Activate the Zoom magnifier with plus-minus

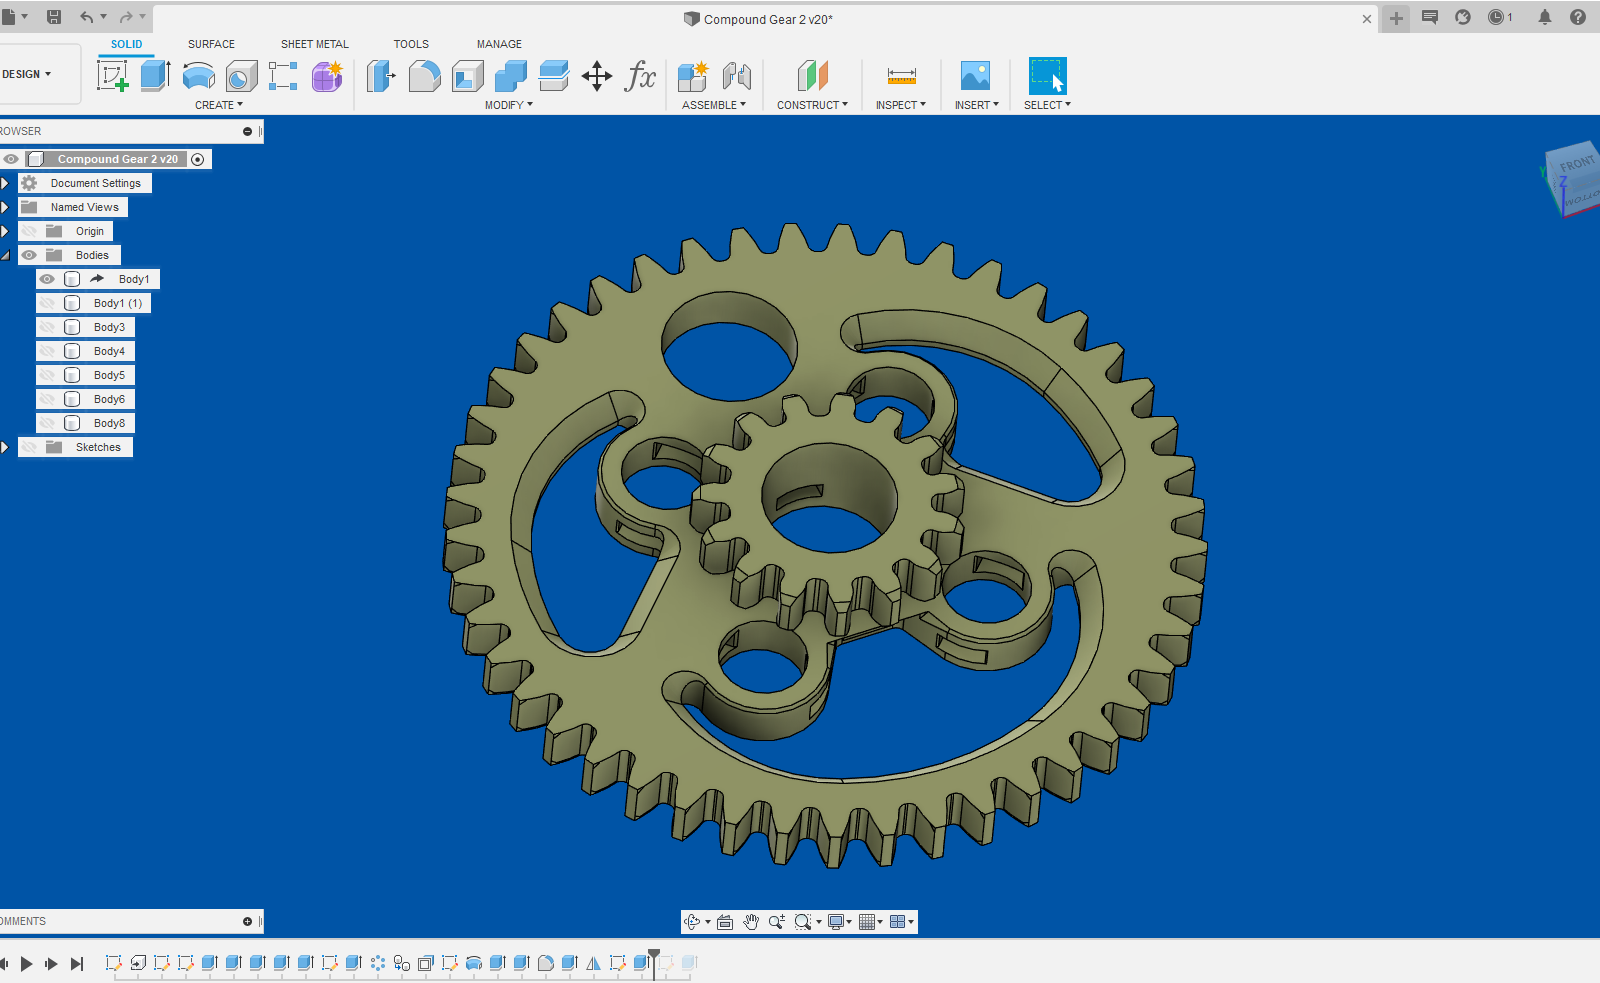776,922
